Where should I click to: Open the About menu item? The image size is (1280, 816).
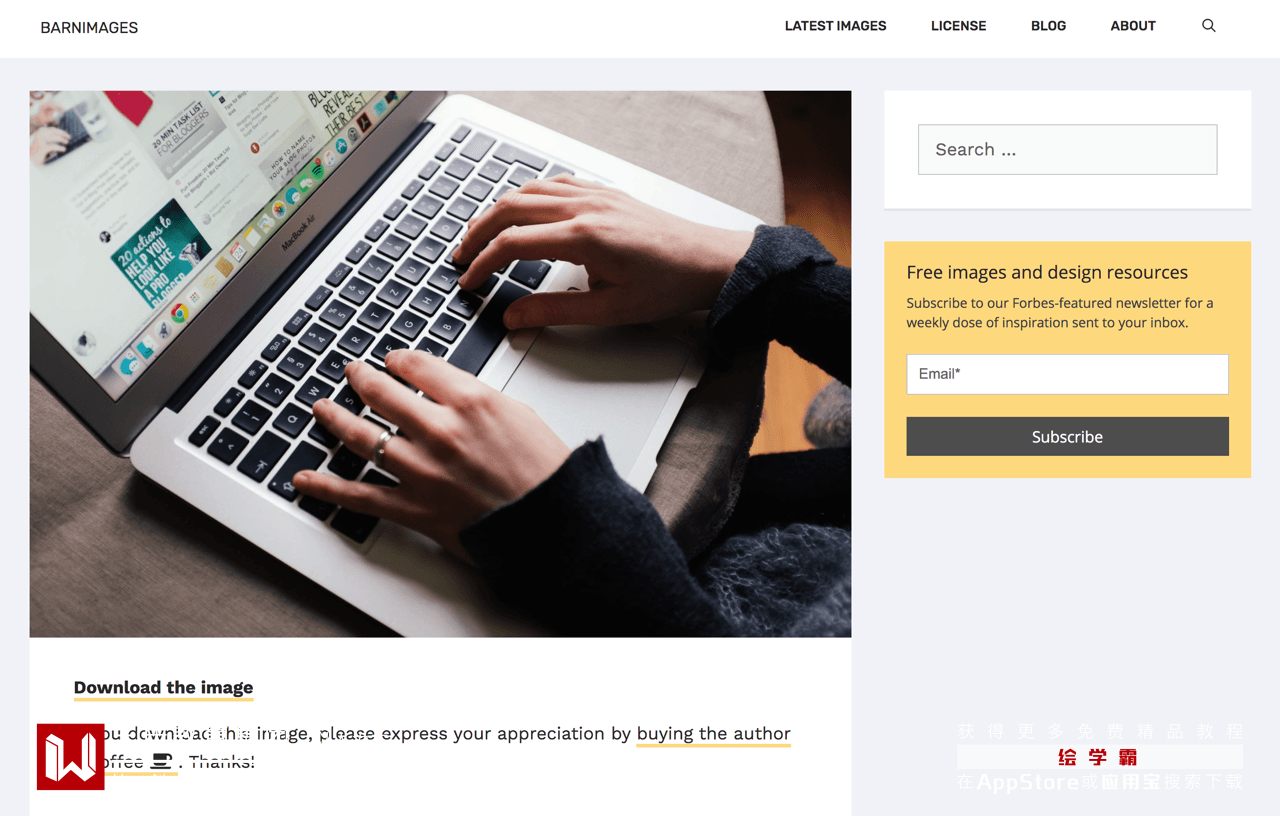click(1133, 26)
